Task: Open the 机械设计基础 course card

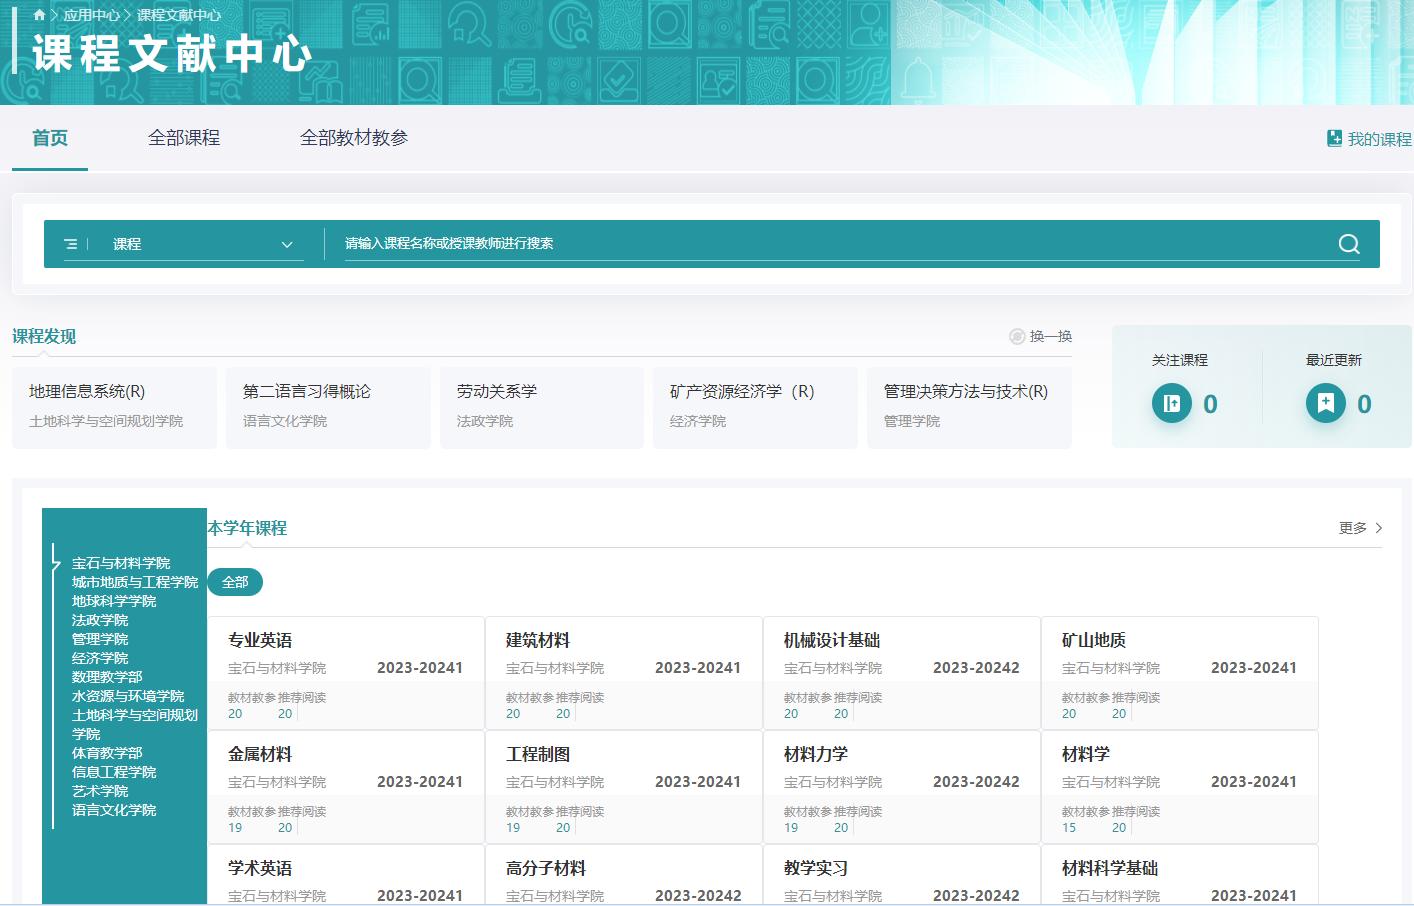Action: click(900, 672)
